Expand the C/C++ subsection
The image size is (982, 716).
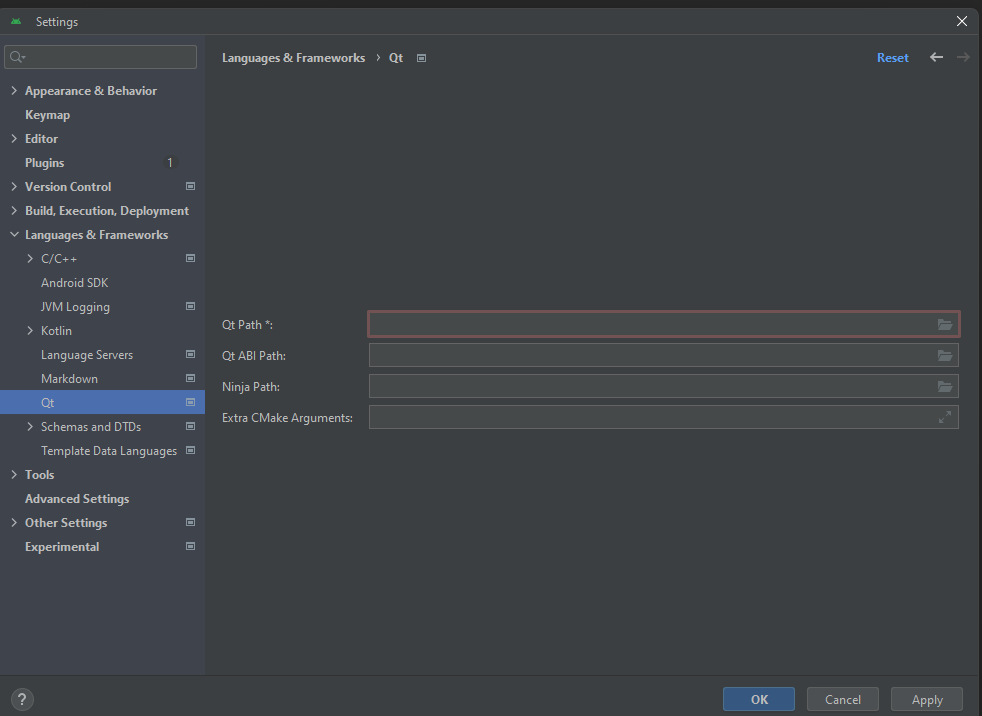(30, 259)
